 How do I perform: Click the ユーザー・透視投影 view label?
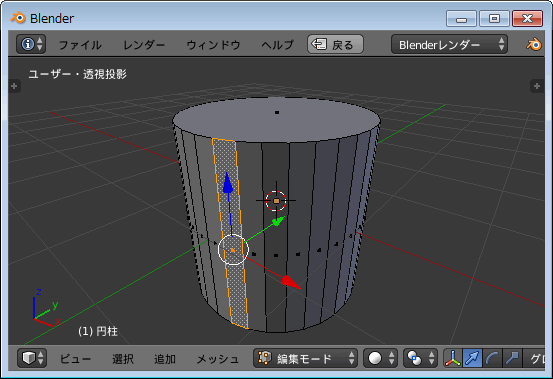(77, 74)
